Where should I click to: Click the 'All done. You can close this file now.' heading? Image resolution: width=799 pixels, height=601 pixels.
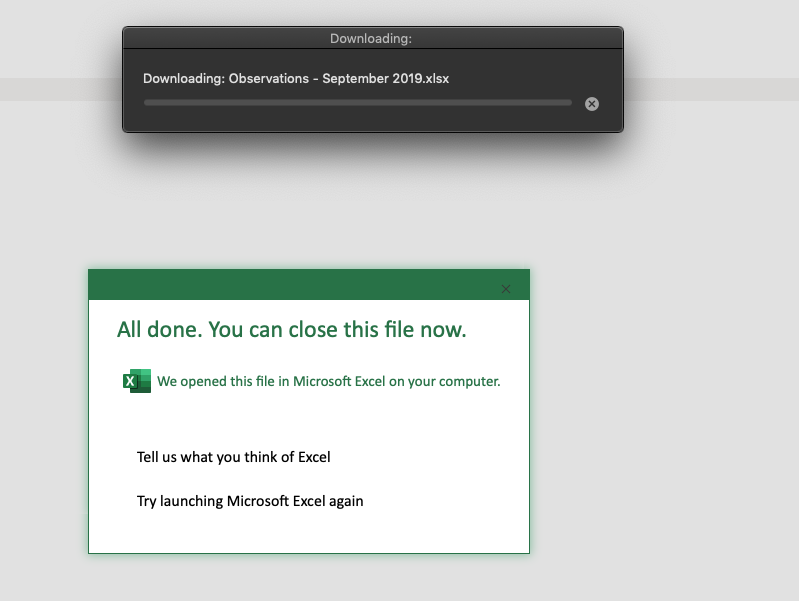(291, 329)
